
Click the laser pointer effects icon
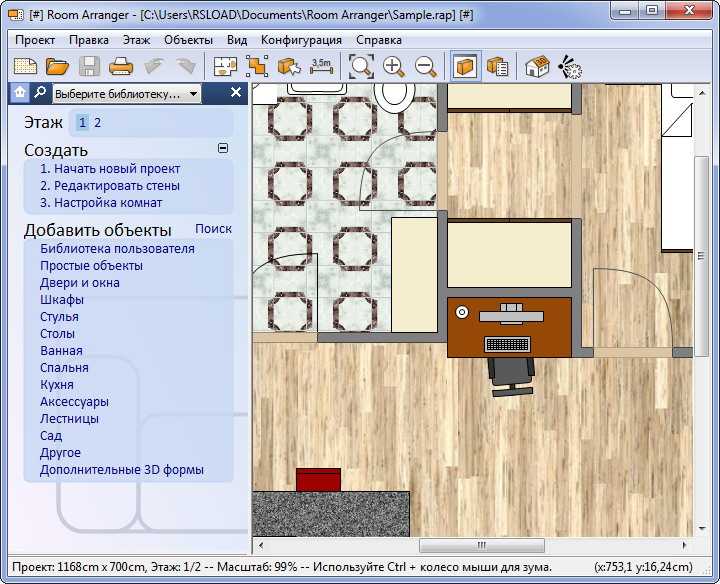click(570, 67)
